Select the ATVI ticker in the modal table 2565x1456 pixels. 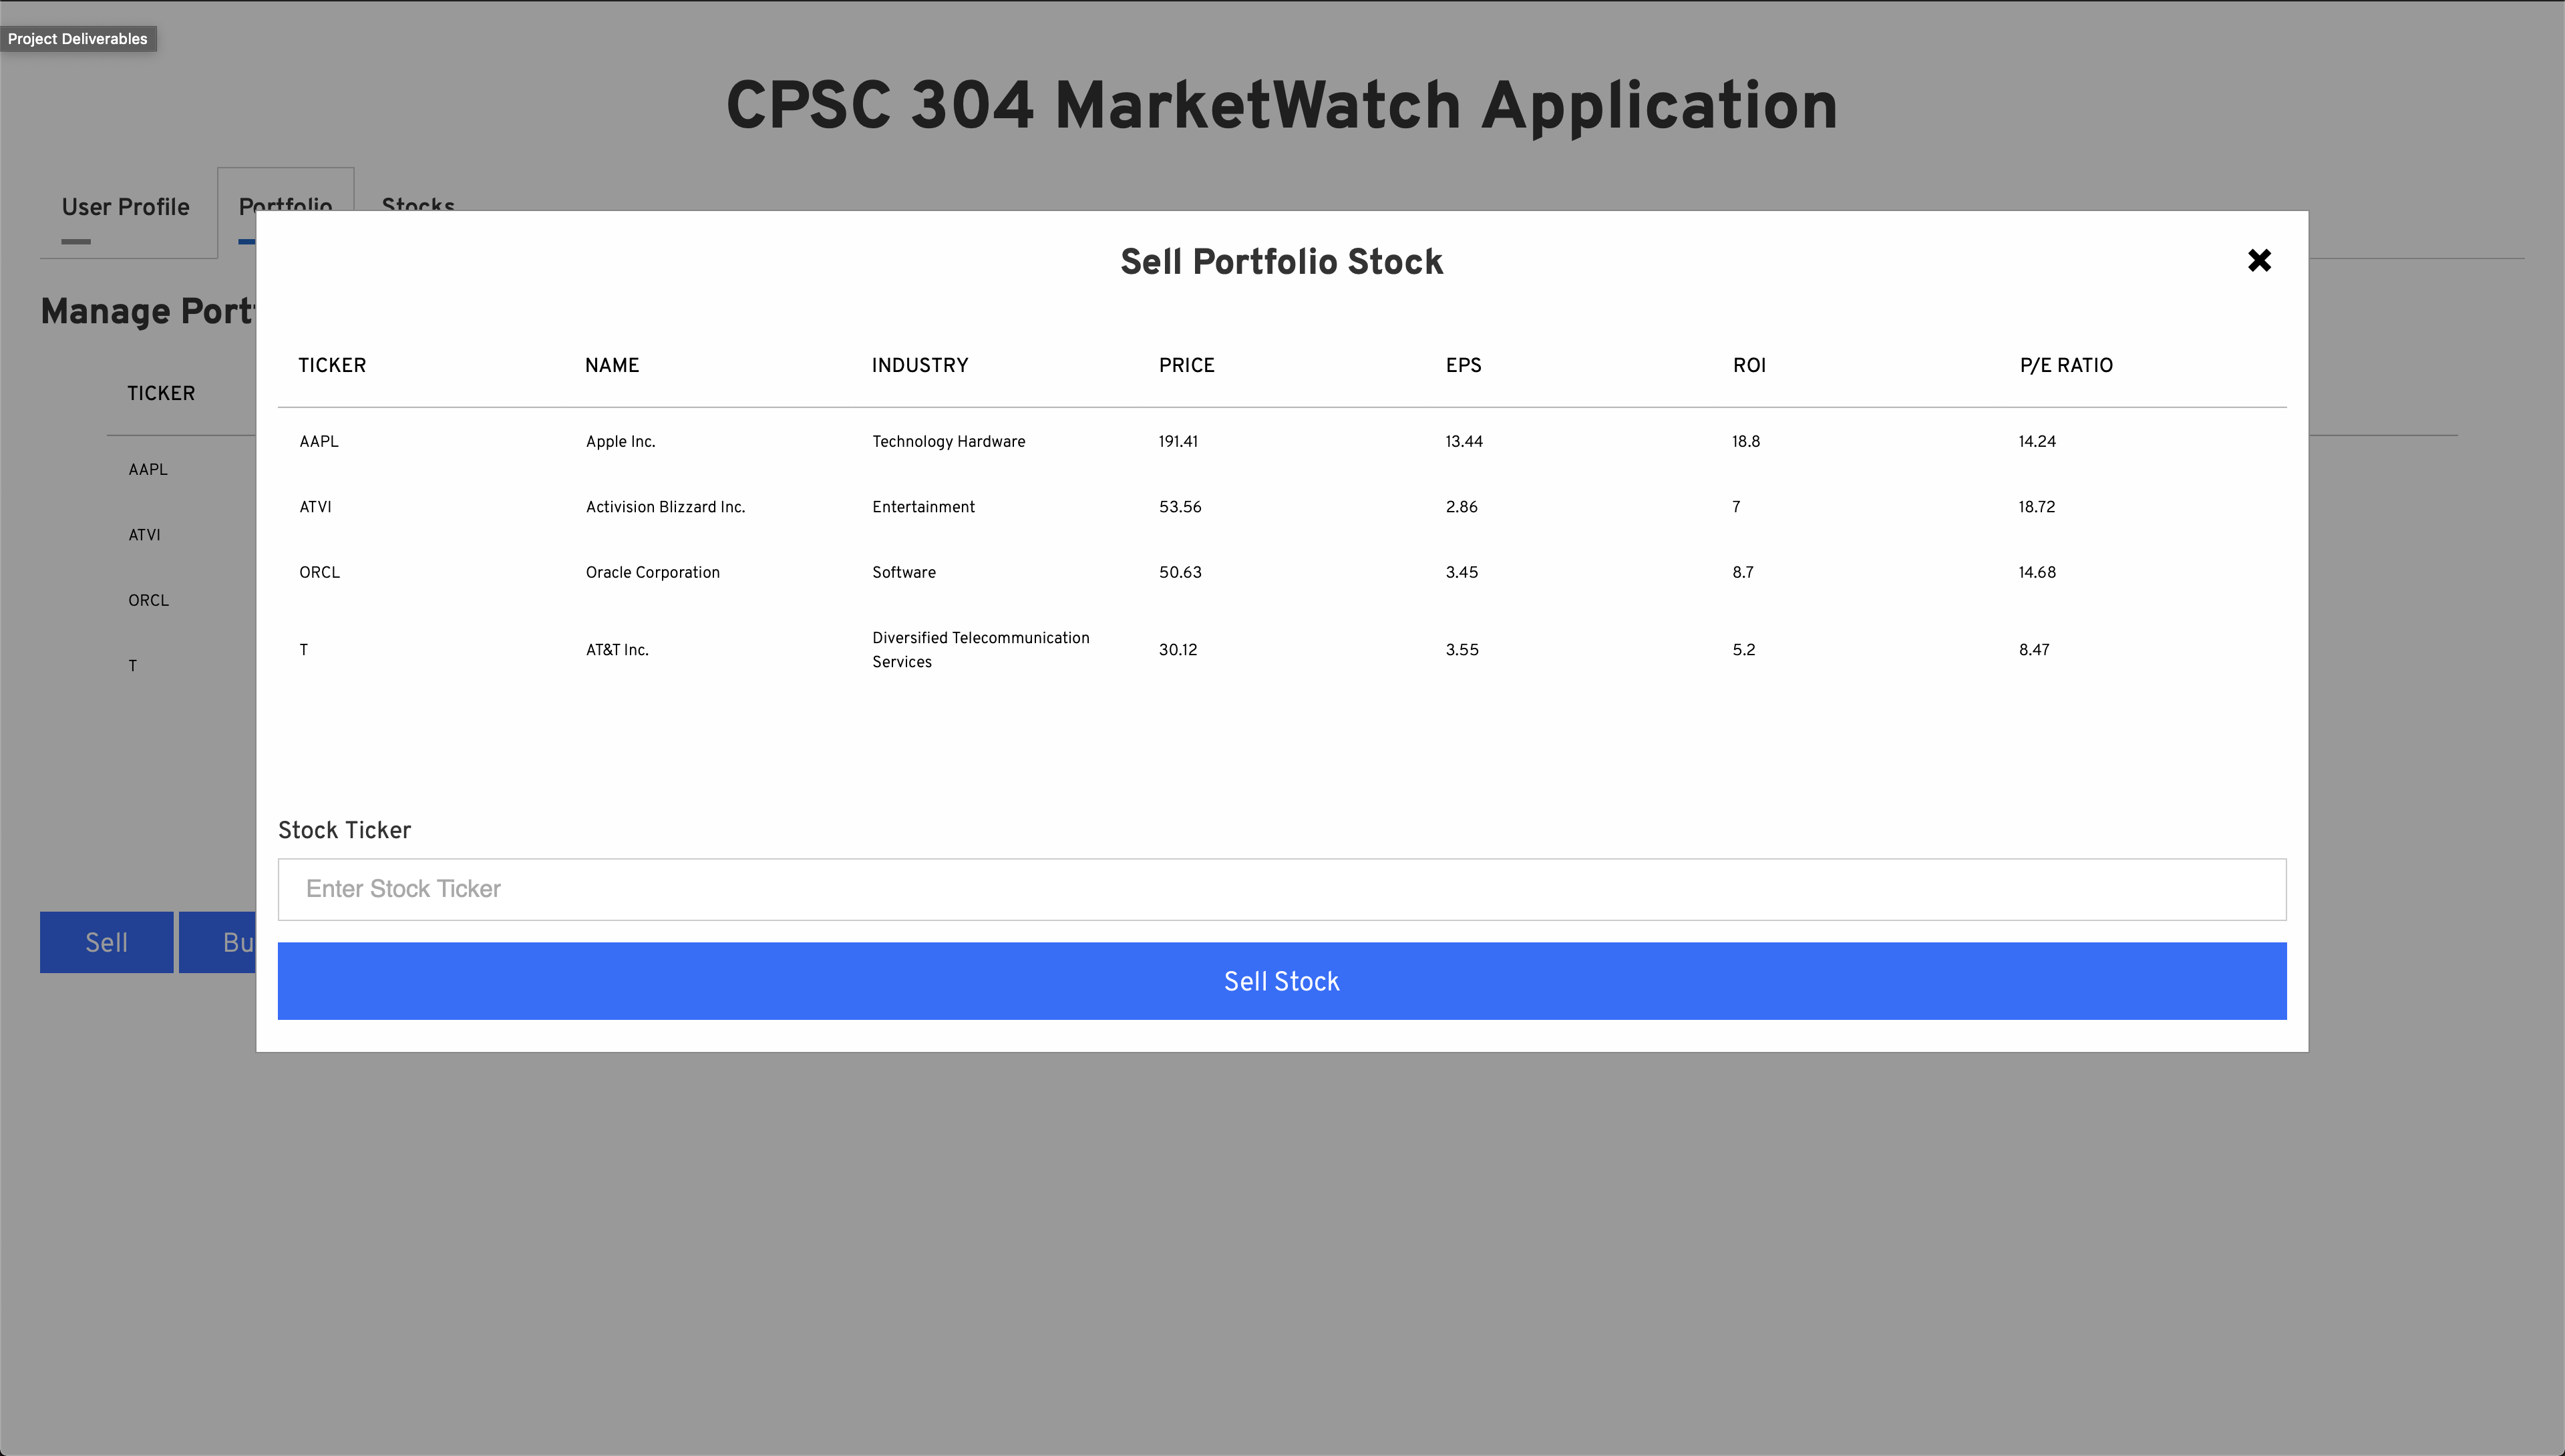pos(315,507)
